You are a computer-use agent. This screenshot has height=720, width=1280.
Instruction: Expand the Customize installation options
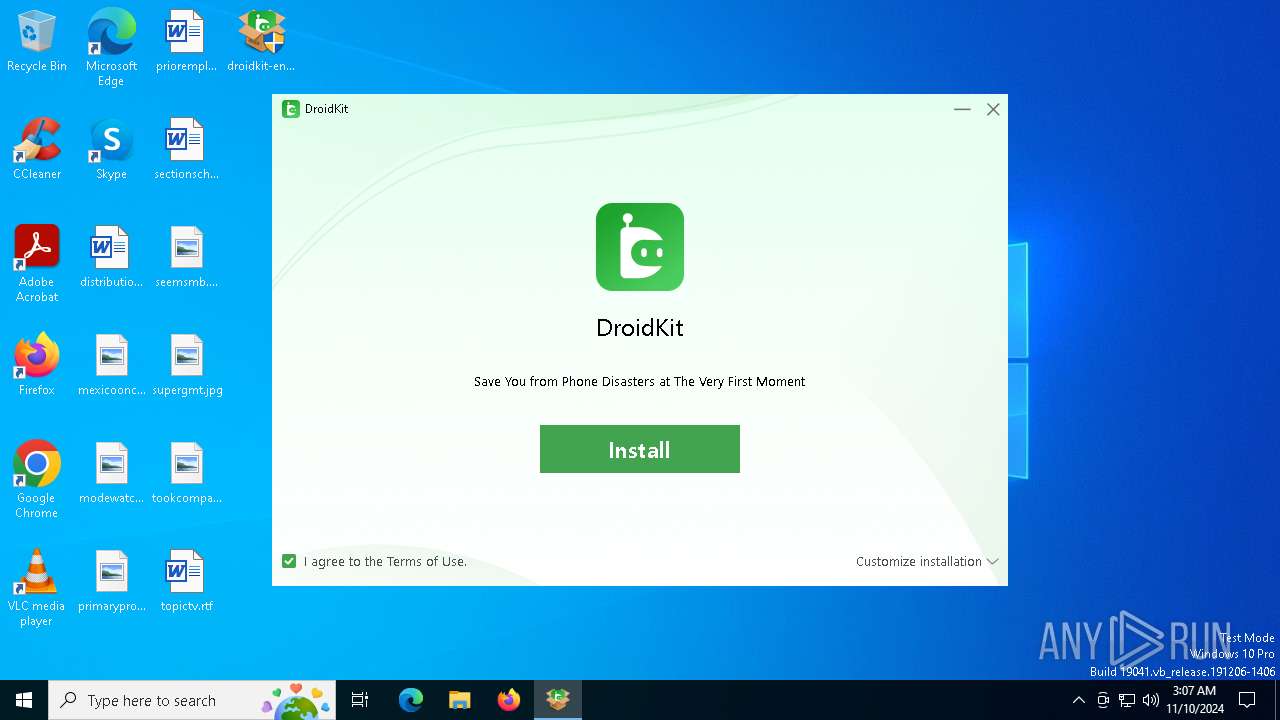click(x=927, y=561)
